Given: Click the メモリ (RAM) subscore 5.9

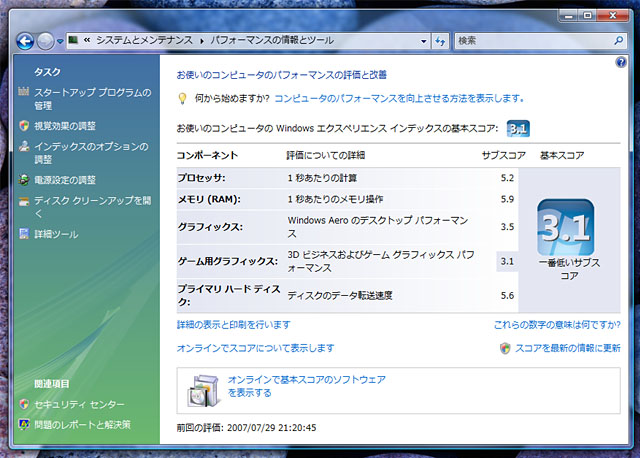Looking at the screenshot, I should coord(507,199).
